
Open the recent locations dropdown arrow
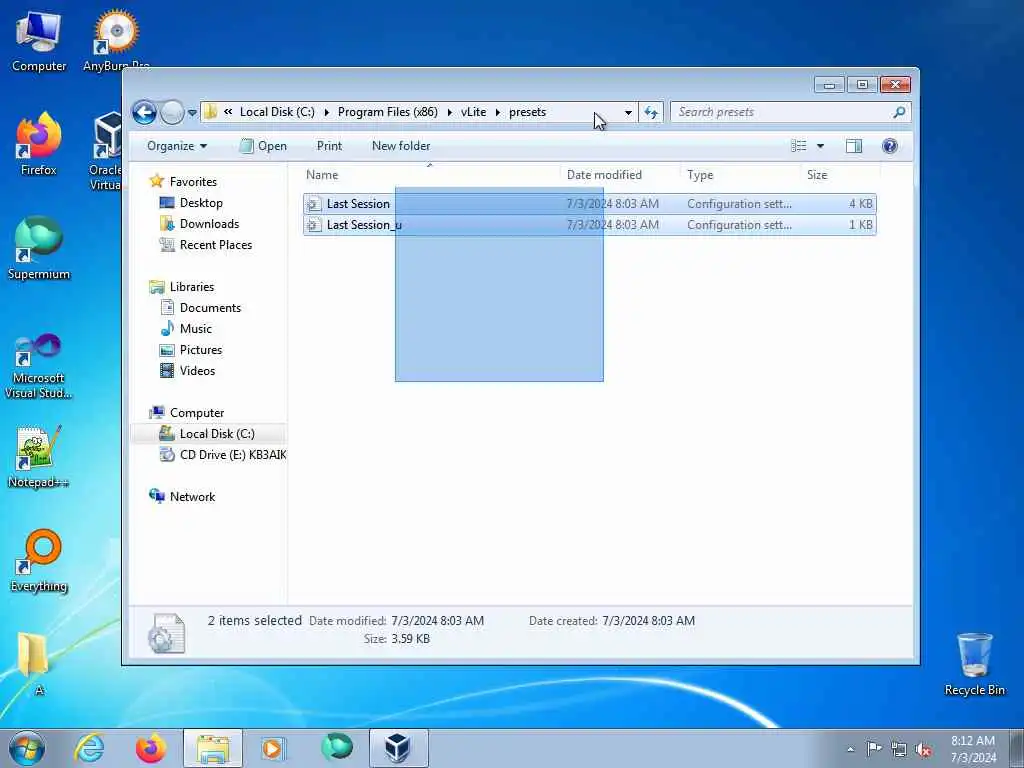(x=192, y=113)
